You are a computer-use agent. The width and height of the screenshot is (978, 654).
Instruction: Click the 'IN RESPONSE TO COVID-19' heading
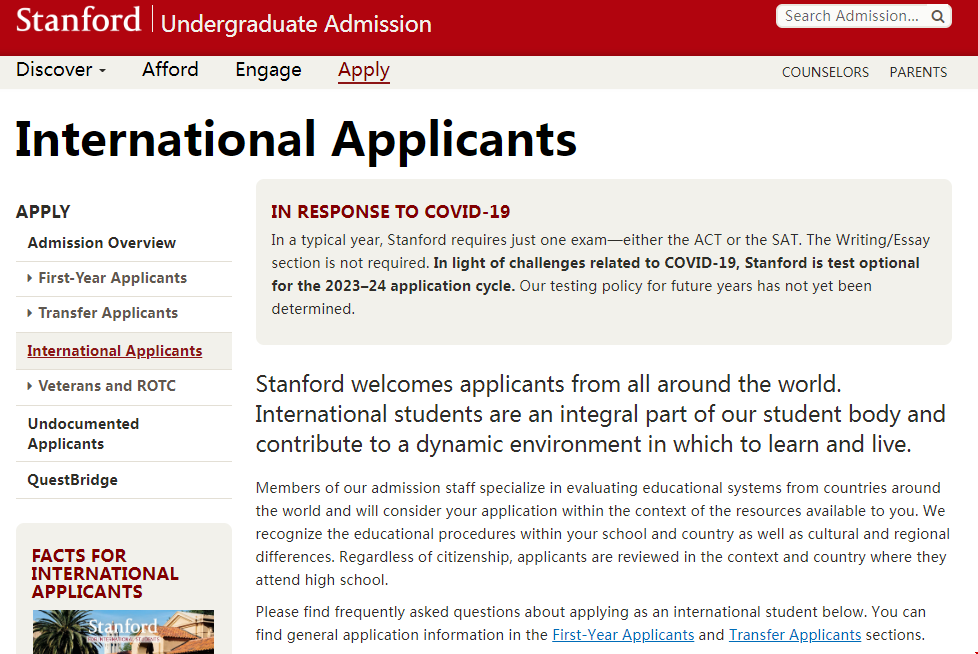click(x=390, y=212)
